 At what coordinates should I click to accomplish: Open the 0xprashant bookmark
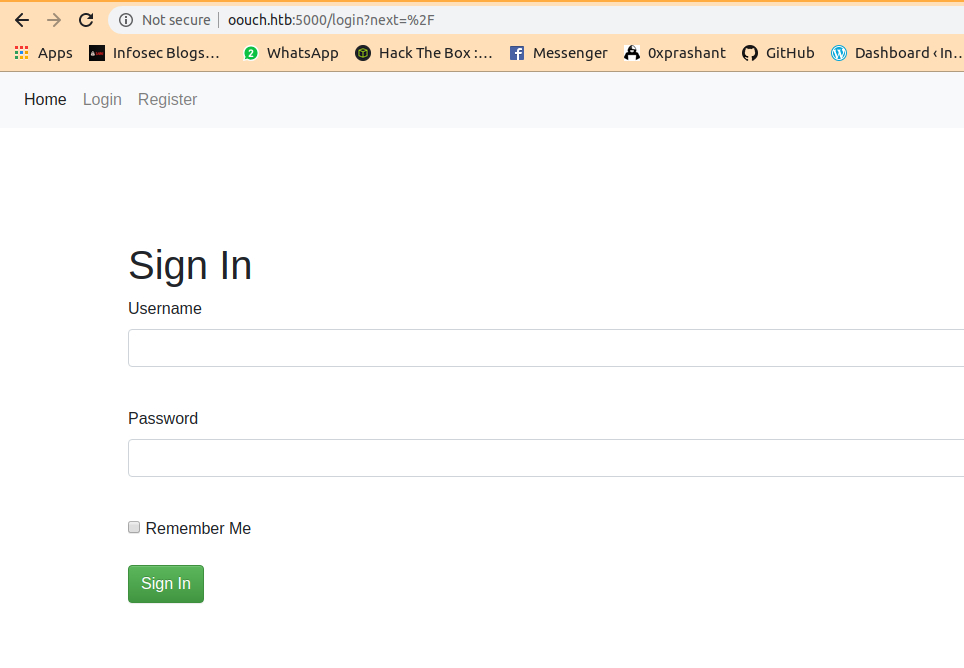(x=674, y=53)
